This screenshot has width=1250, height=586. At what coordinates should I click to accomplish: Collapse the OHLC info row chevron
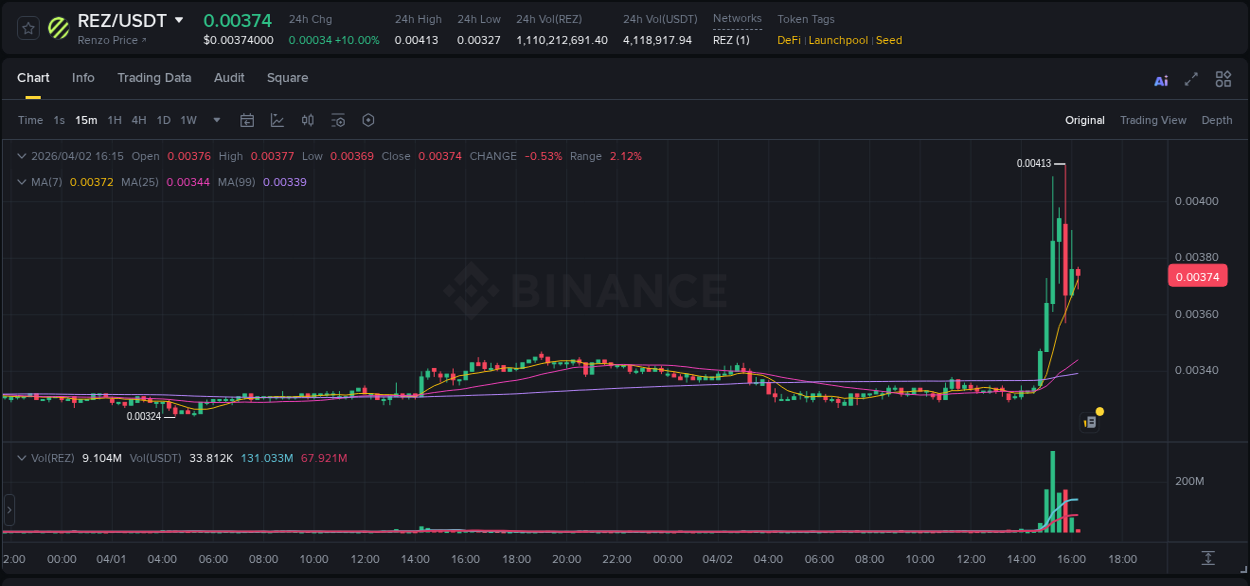tap(21, 156)
